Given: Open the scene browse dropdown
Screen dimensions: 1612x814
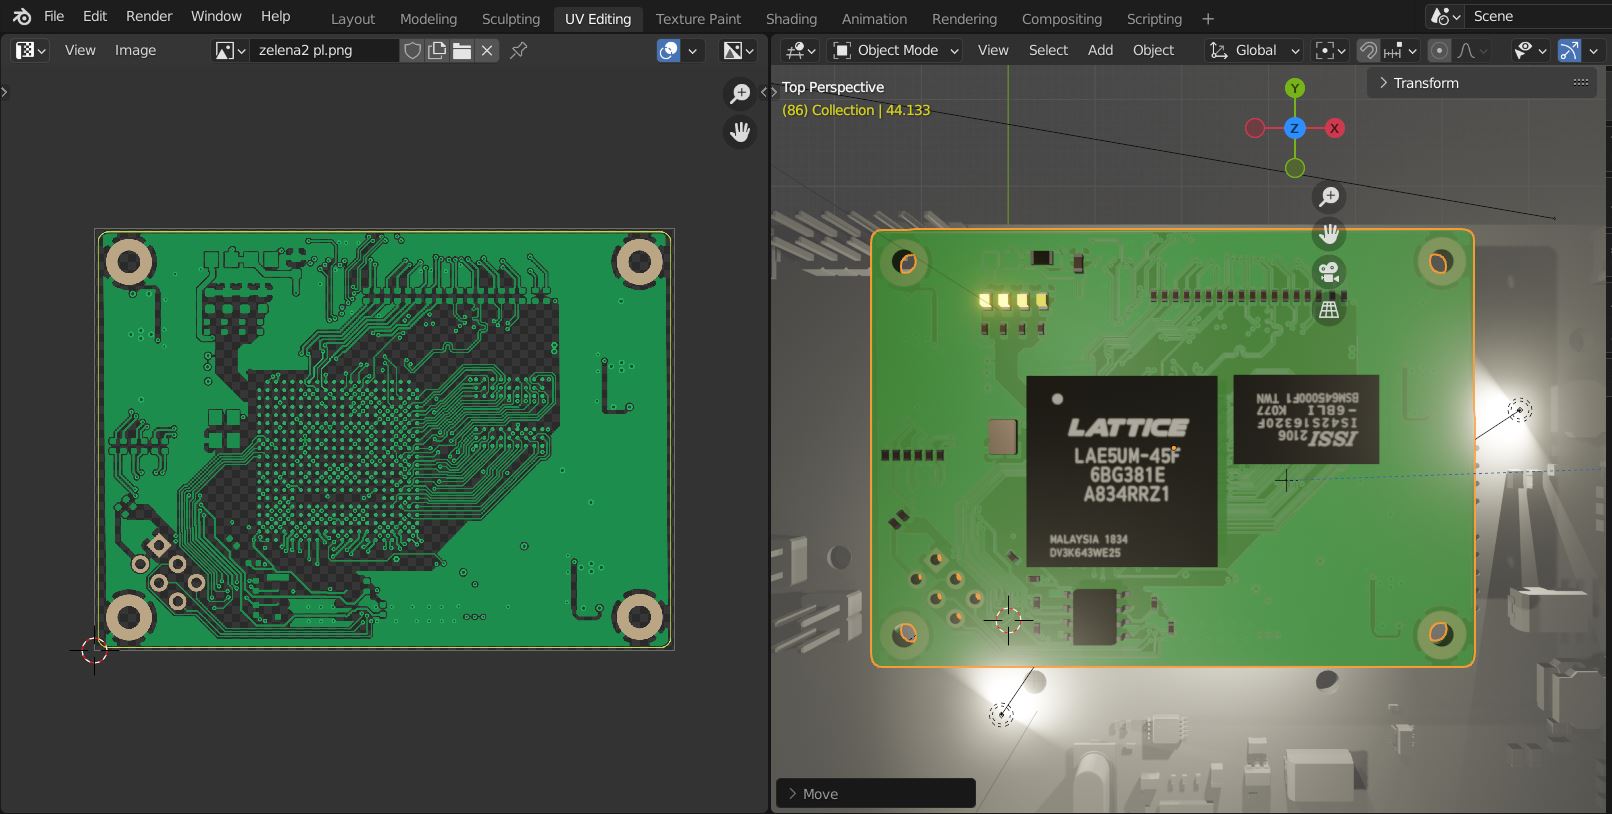Looking at the screenshot, I should [x=1445, y=16].
